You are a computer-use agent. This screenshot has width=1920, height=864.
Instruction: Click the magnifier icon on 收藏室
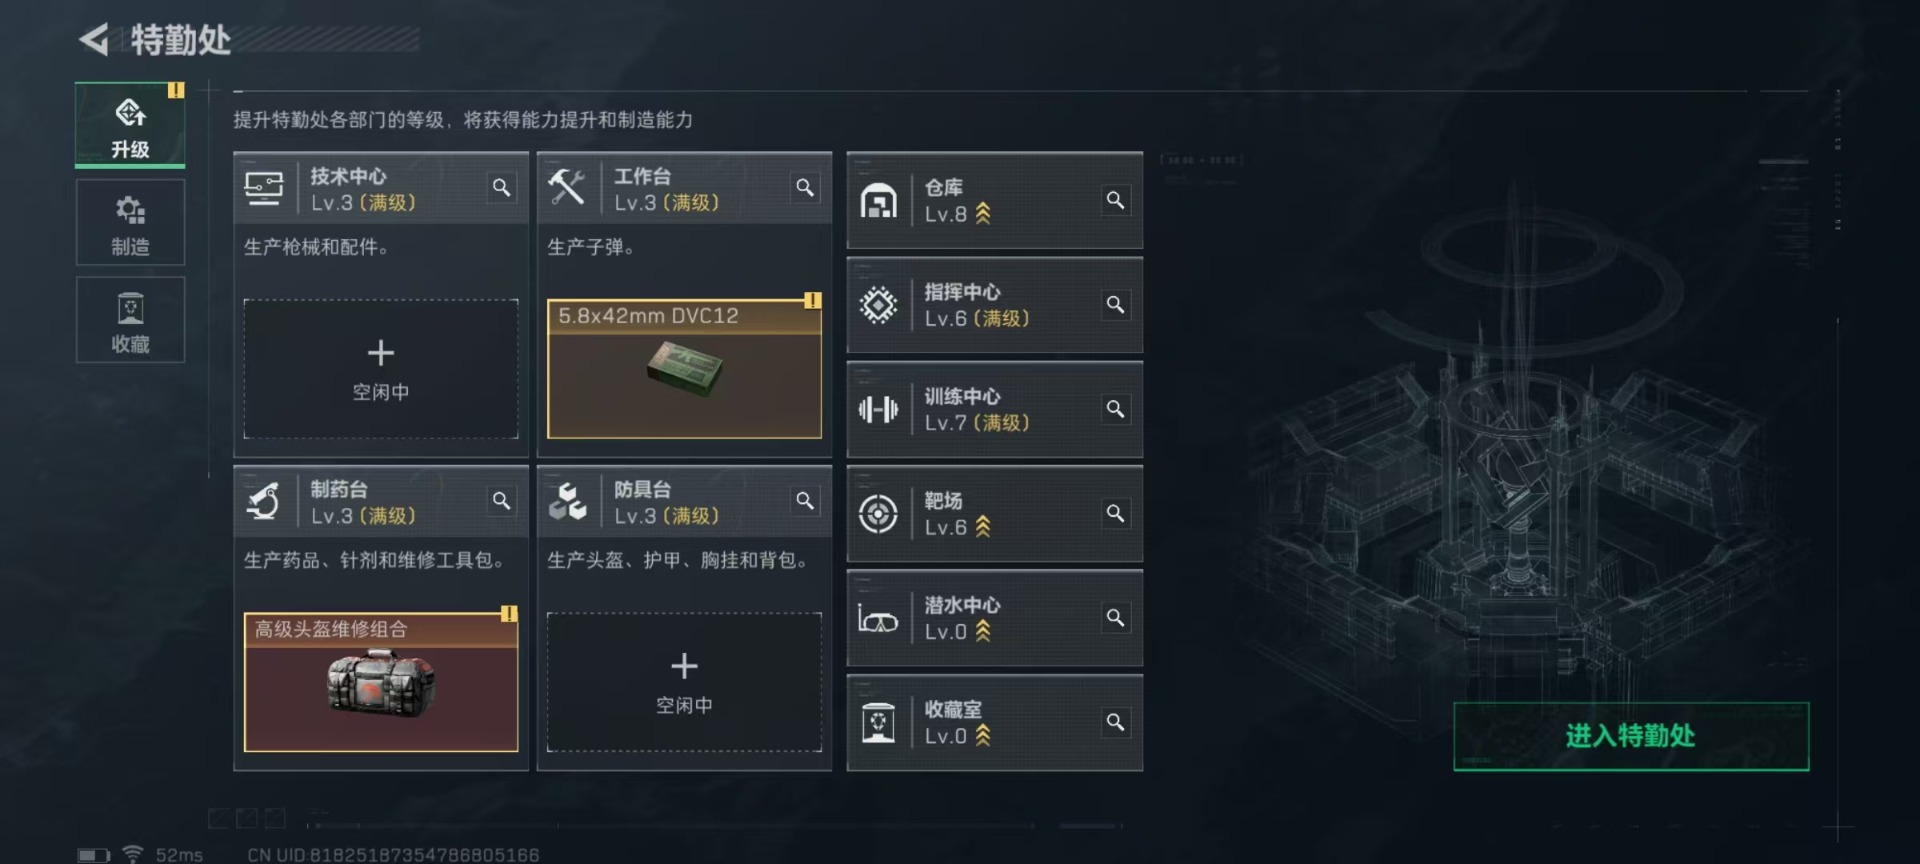1115,722
